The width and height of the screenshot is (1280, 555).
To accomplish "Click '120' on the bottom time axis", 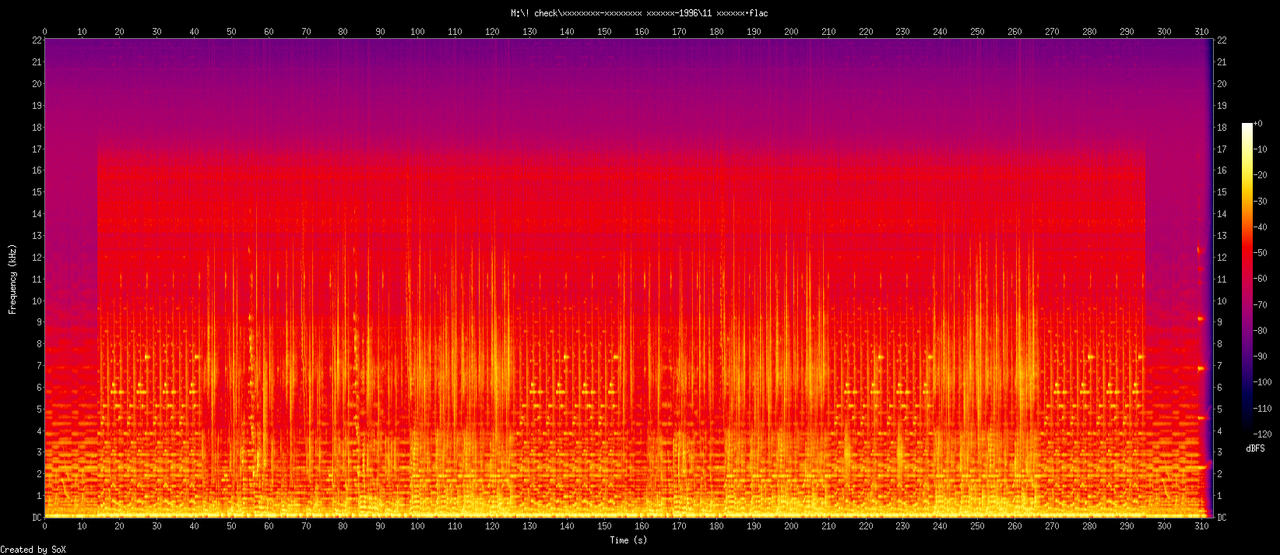I will (x=492, y=526).
